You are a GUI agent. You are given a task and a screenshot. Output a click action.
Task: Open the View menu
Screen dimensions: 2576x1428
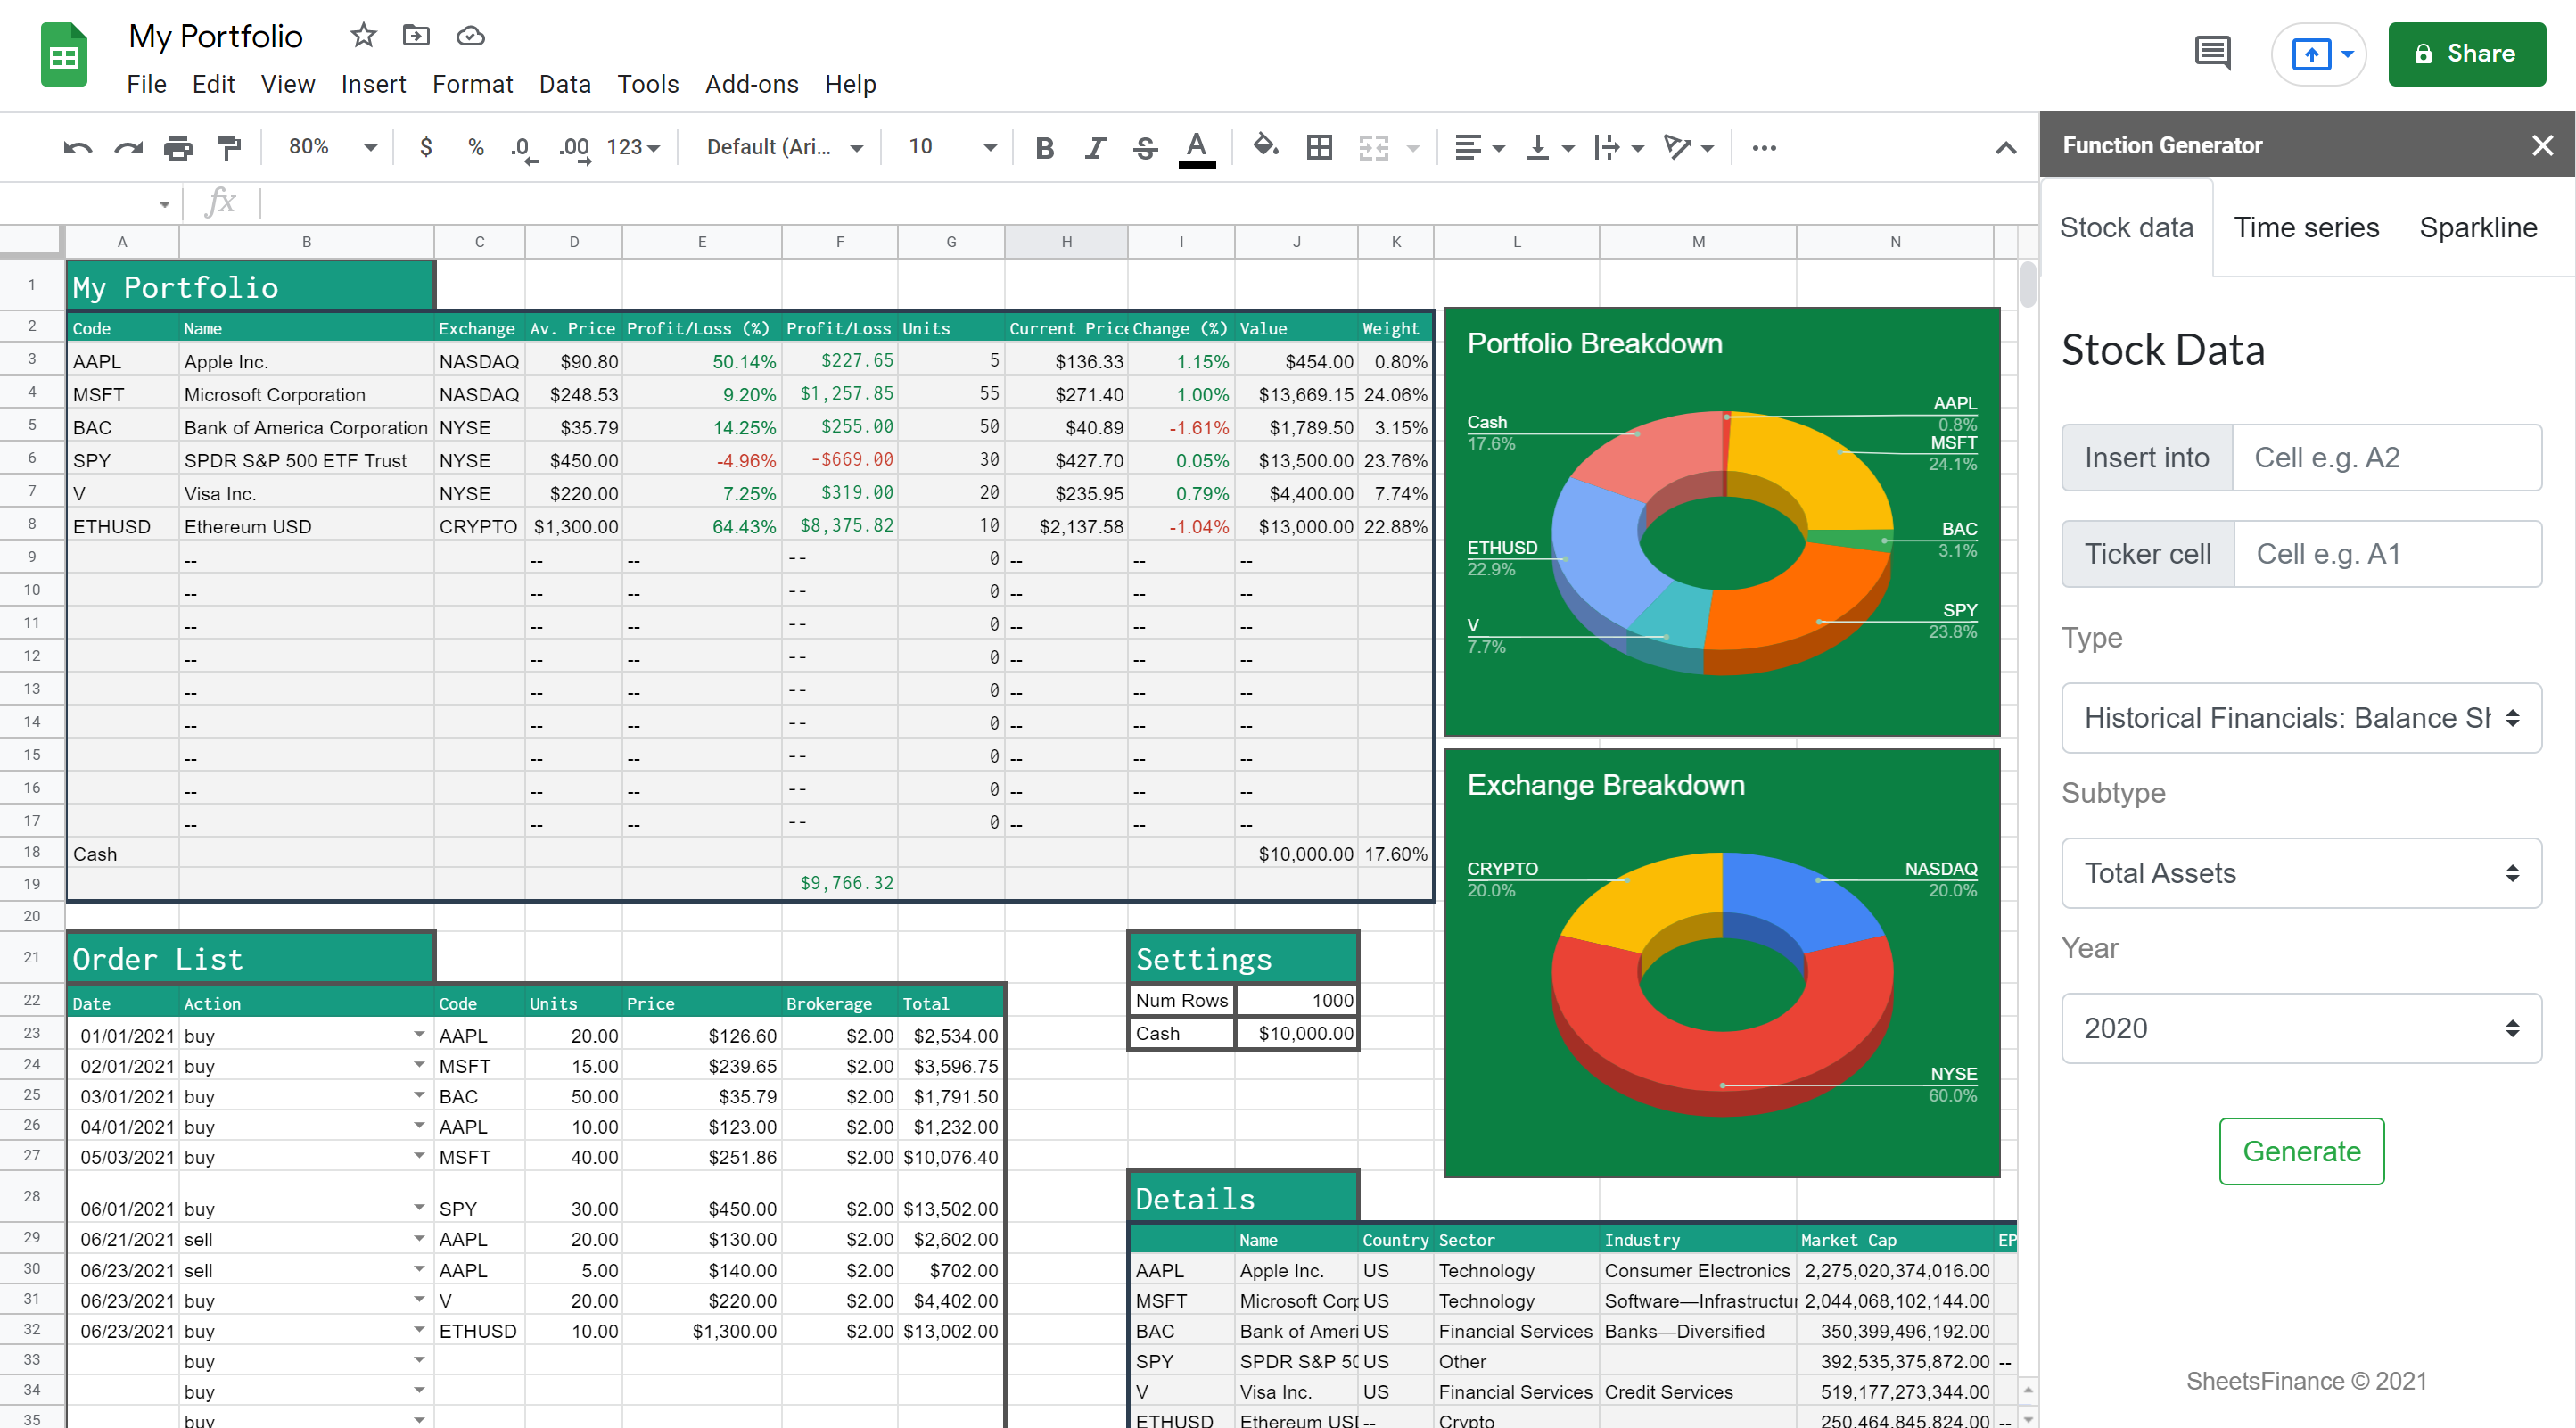click(288, 84)
